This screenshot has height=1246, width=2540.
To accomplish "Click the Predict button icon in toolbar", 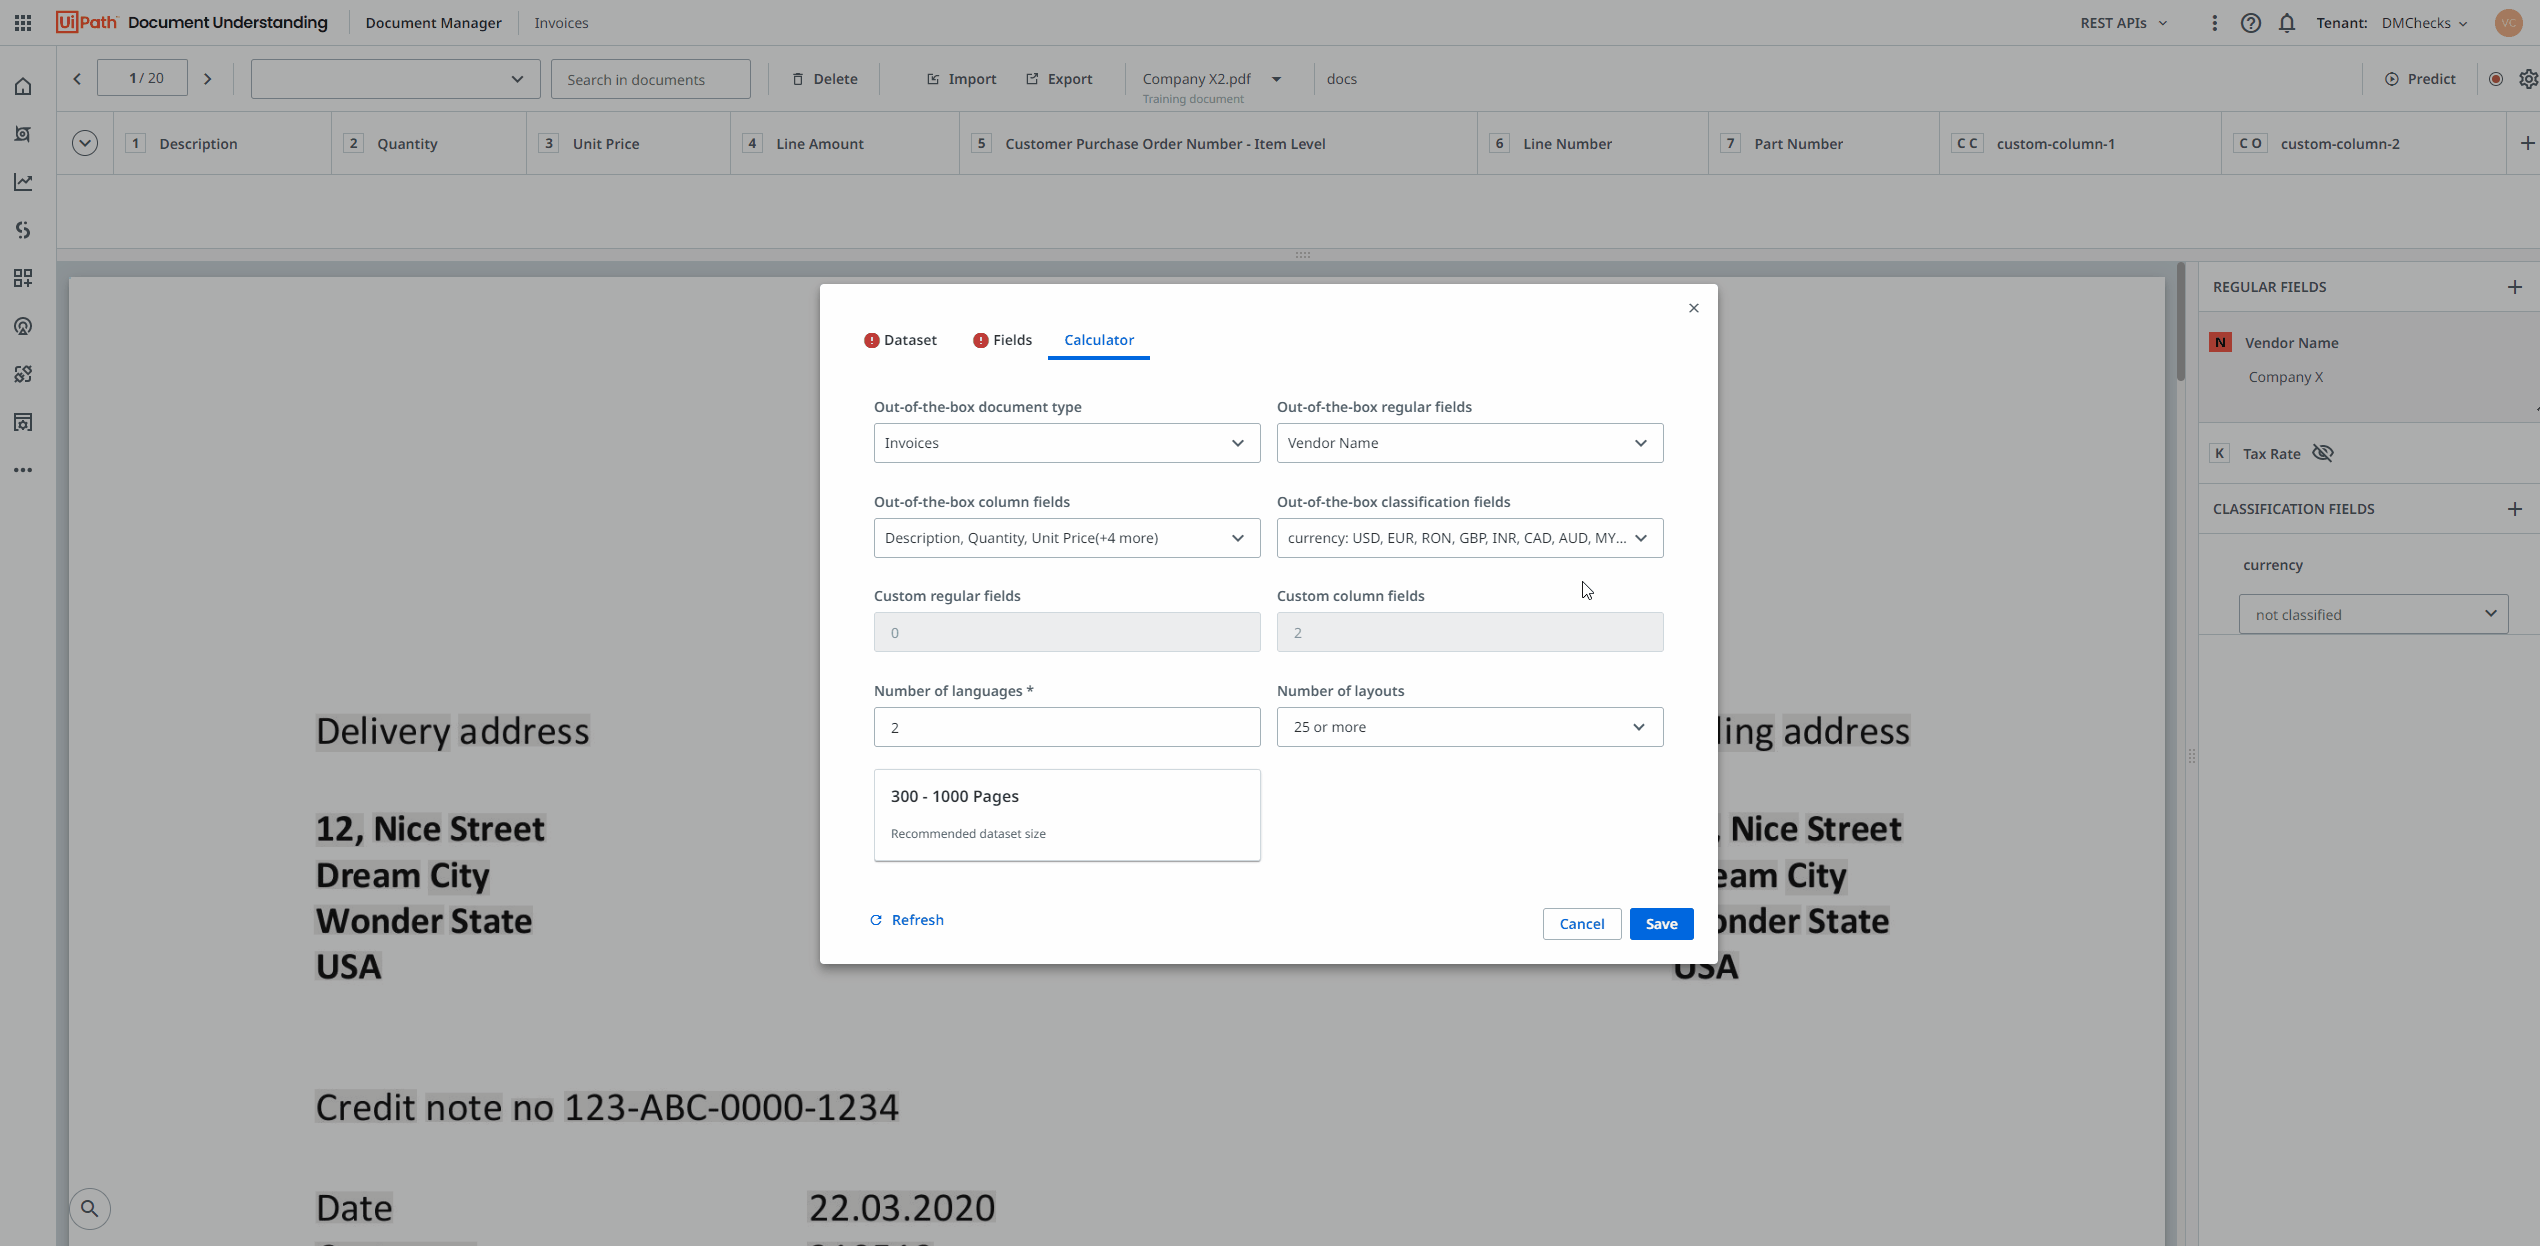I will (2393, 78).
